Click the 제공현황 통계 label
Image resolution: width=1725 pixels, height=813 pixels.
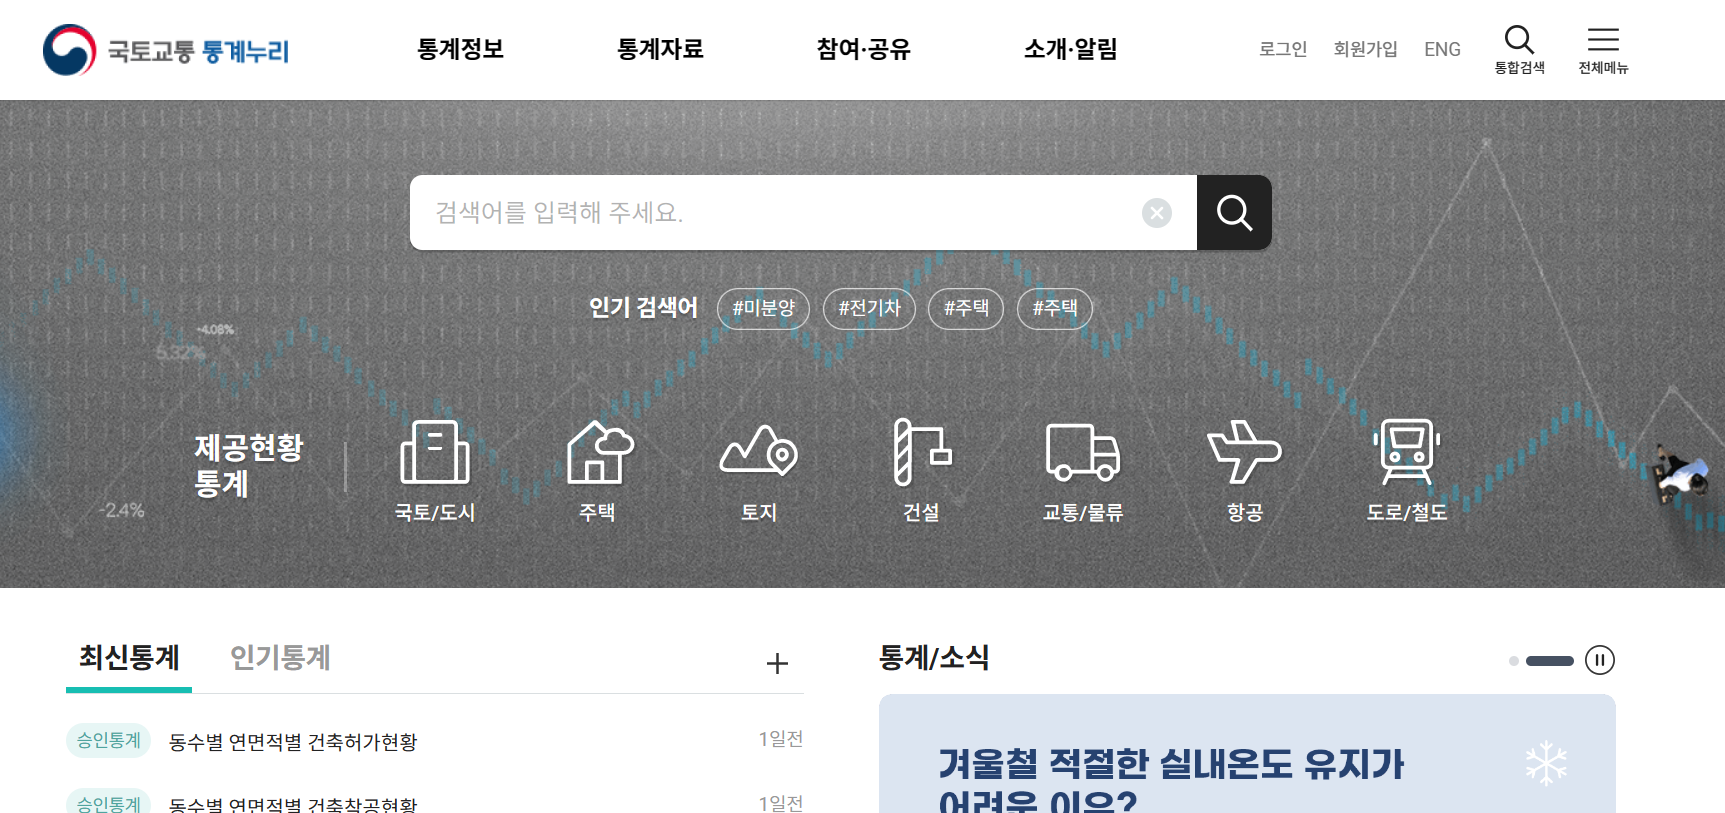pos(248,465)
